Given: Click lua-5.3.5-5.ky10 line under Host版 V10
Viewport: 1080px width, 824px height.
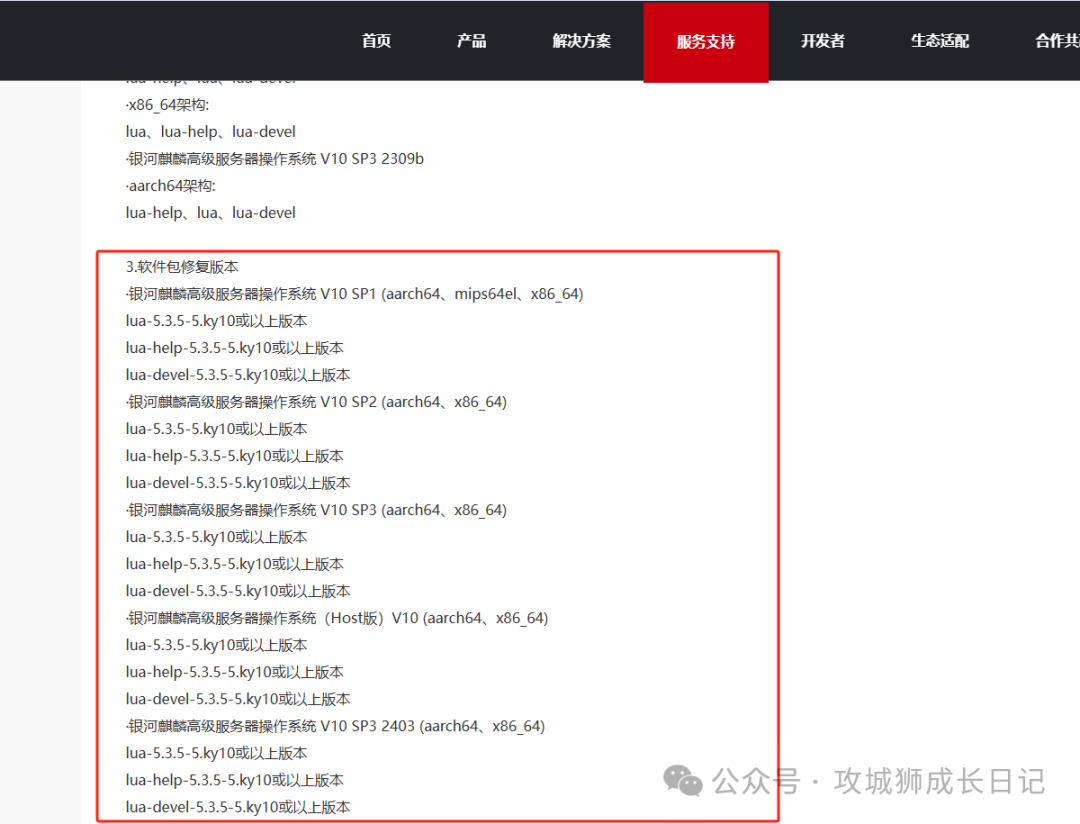Looking at the screenshot, I should (216, 646).
